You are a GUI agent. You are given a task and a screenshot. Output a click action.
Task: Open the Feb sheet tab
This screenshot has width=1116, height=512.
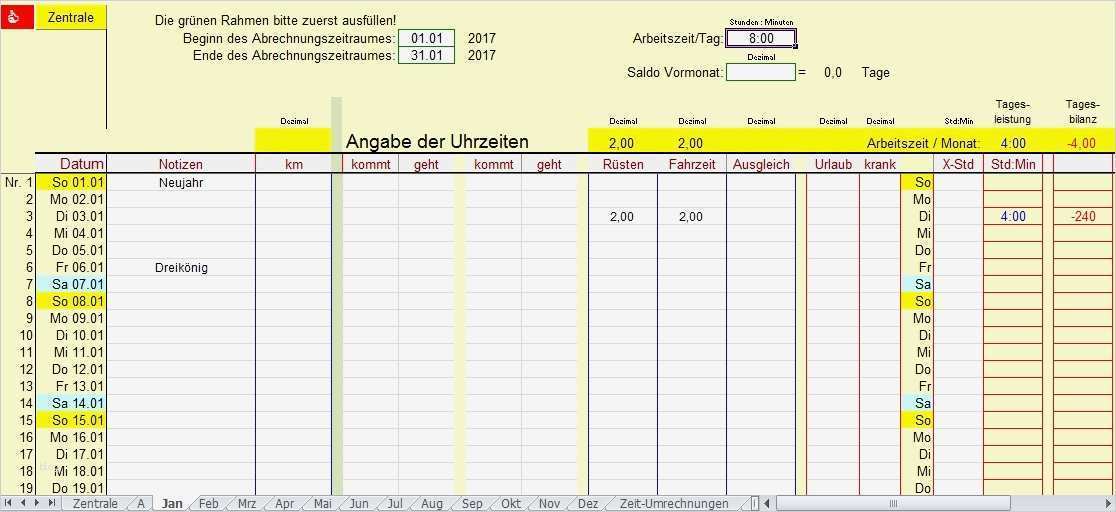point(209,503)
